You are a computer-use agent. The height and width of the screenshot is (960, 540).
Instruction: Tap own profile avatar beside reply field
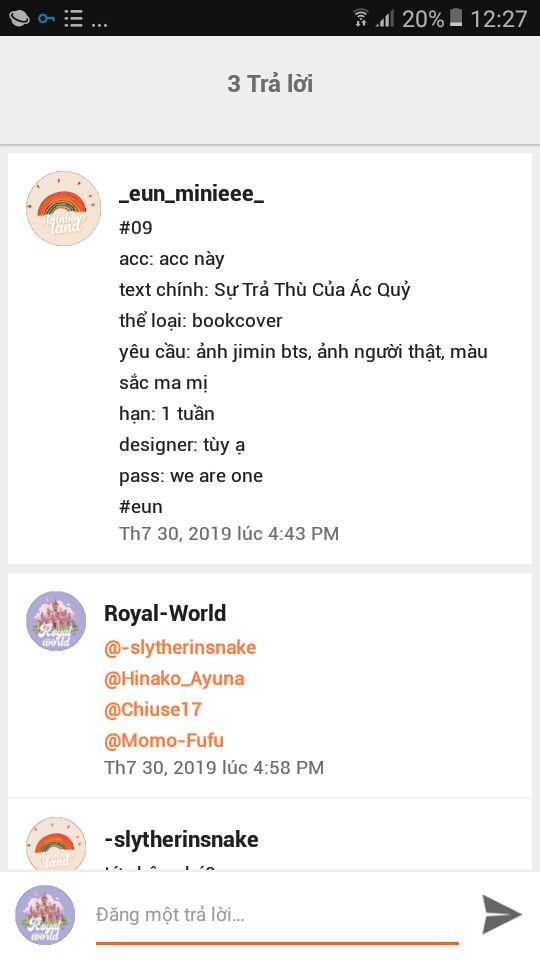coord(45,915)
